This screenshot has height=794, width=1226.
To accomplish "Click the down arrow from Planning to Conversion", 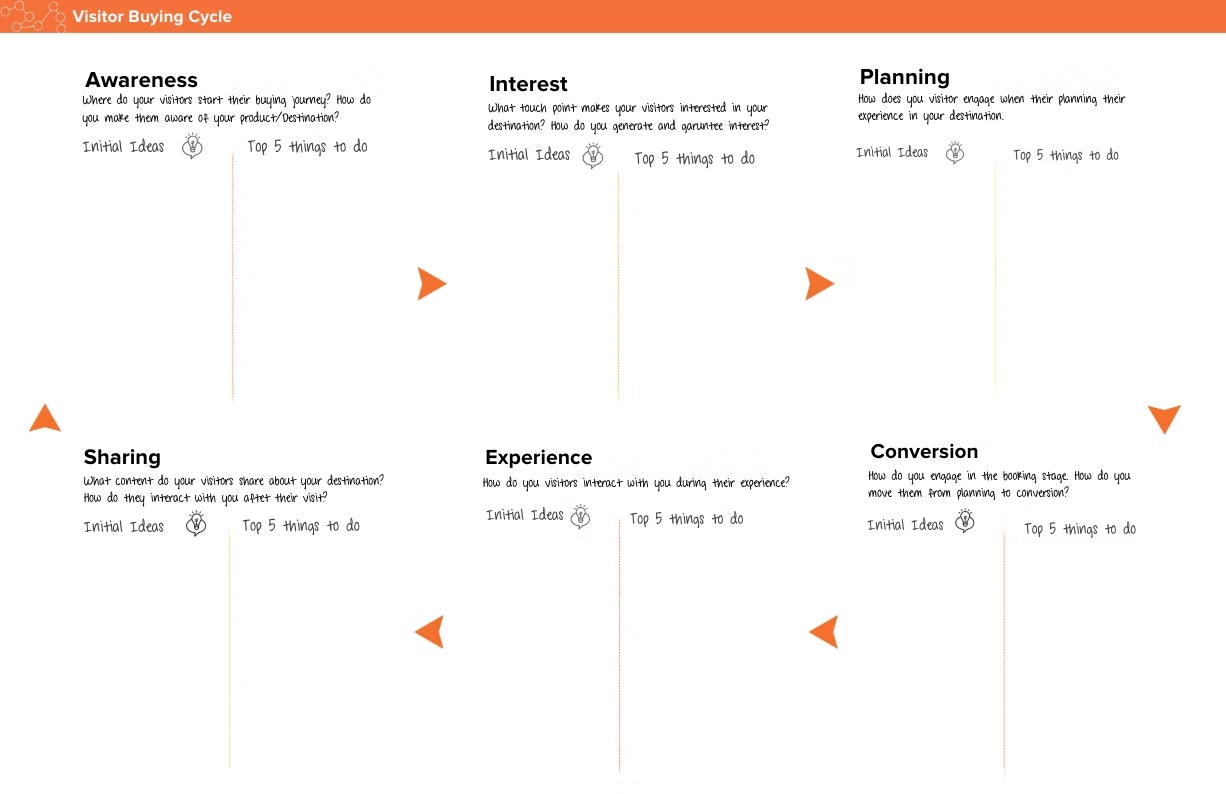I will (x=1164, y=418).
